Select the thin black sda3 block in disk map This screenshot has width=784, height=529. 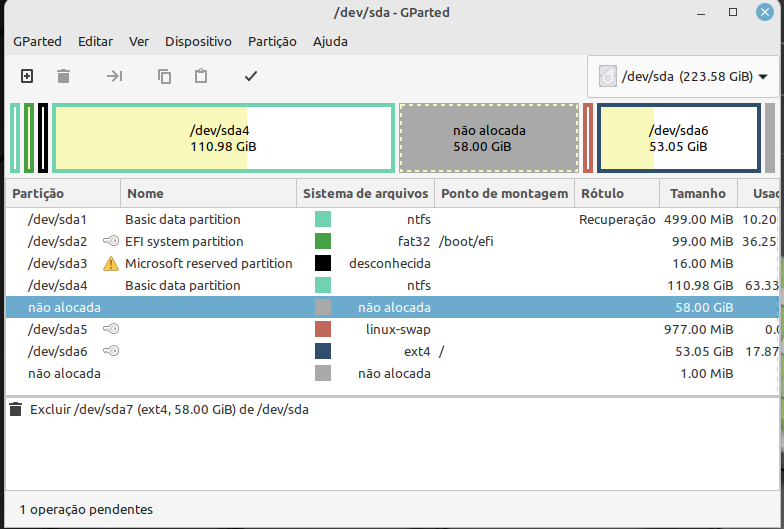(43, 138)
